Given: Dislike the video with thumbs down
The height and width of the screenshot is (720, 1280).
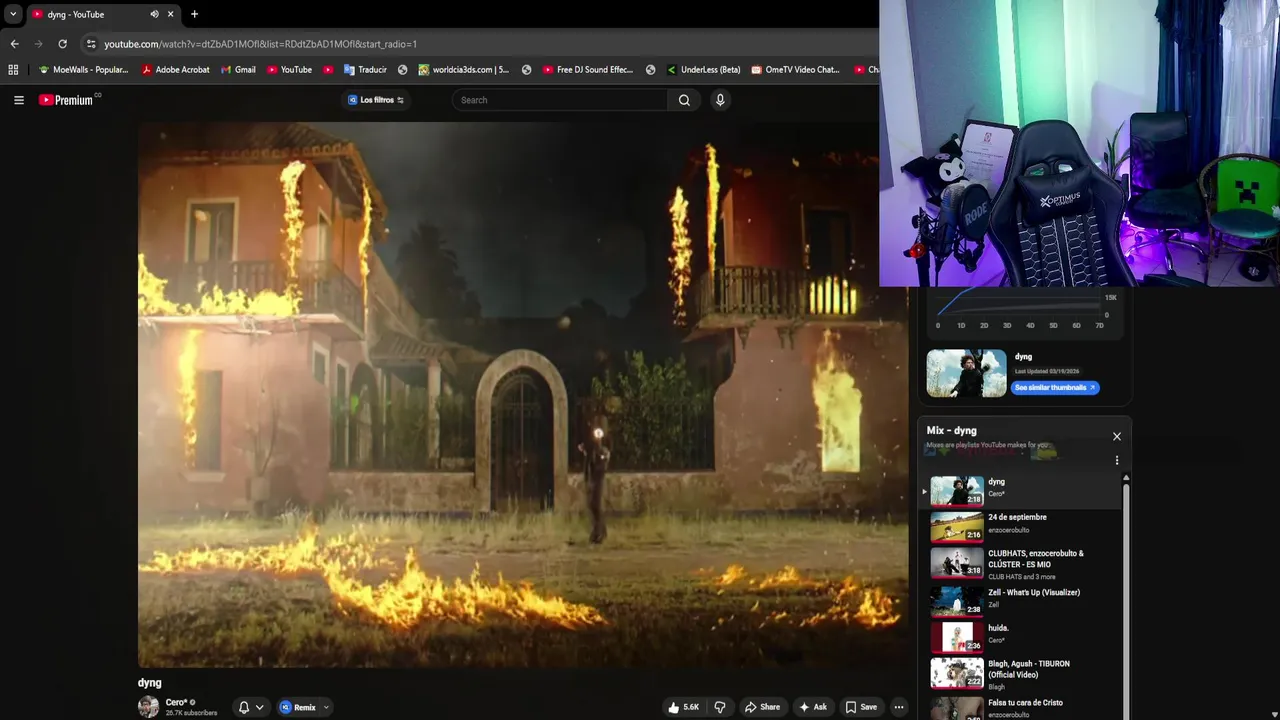Looking at the screenshot, I should point(719,707).
